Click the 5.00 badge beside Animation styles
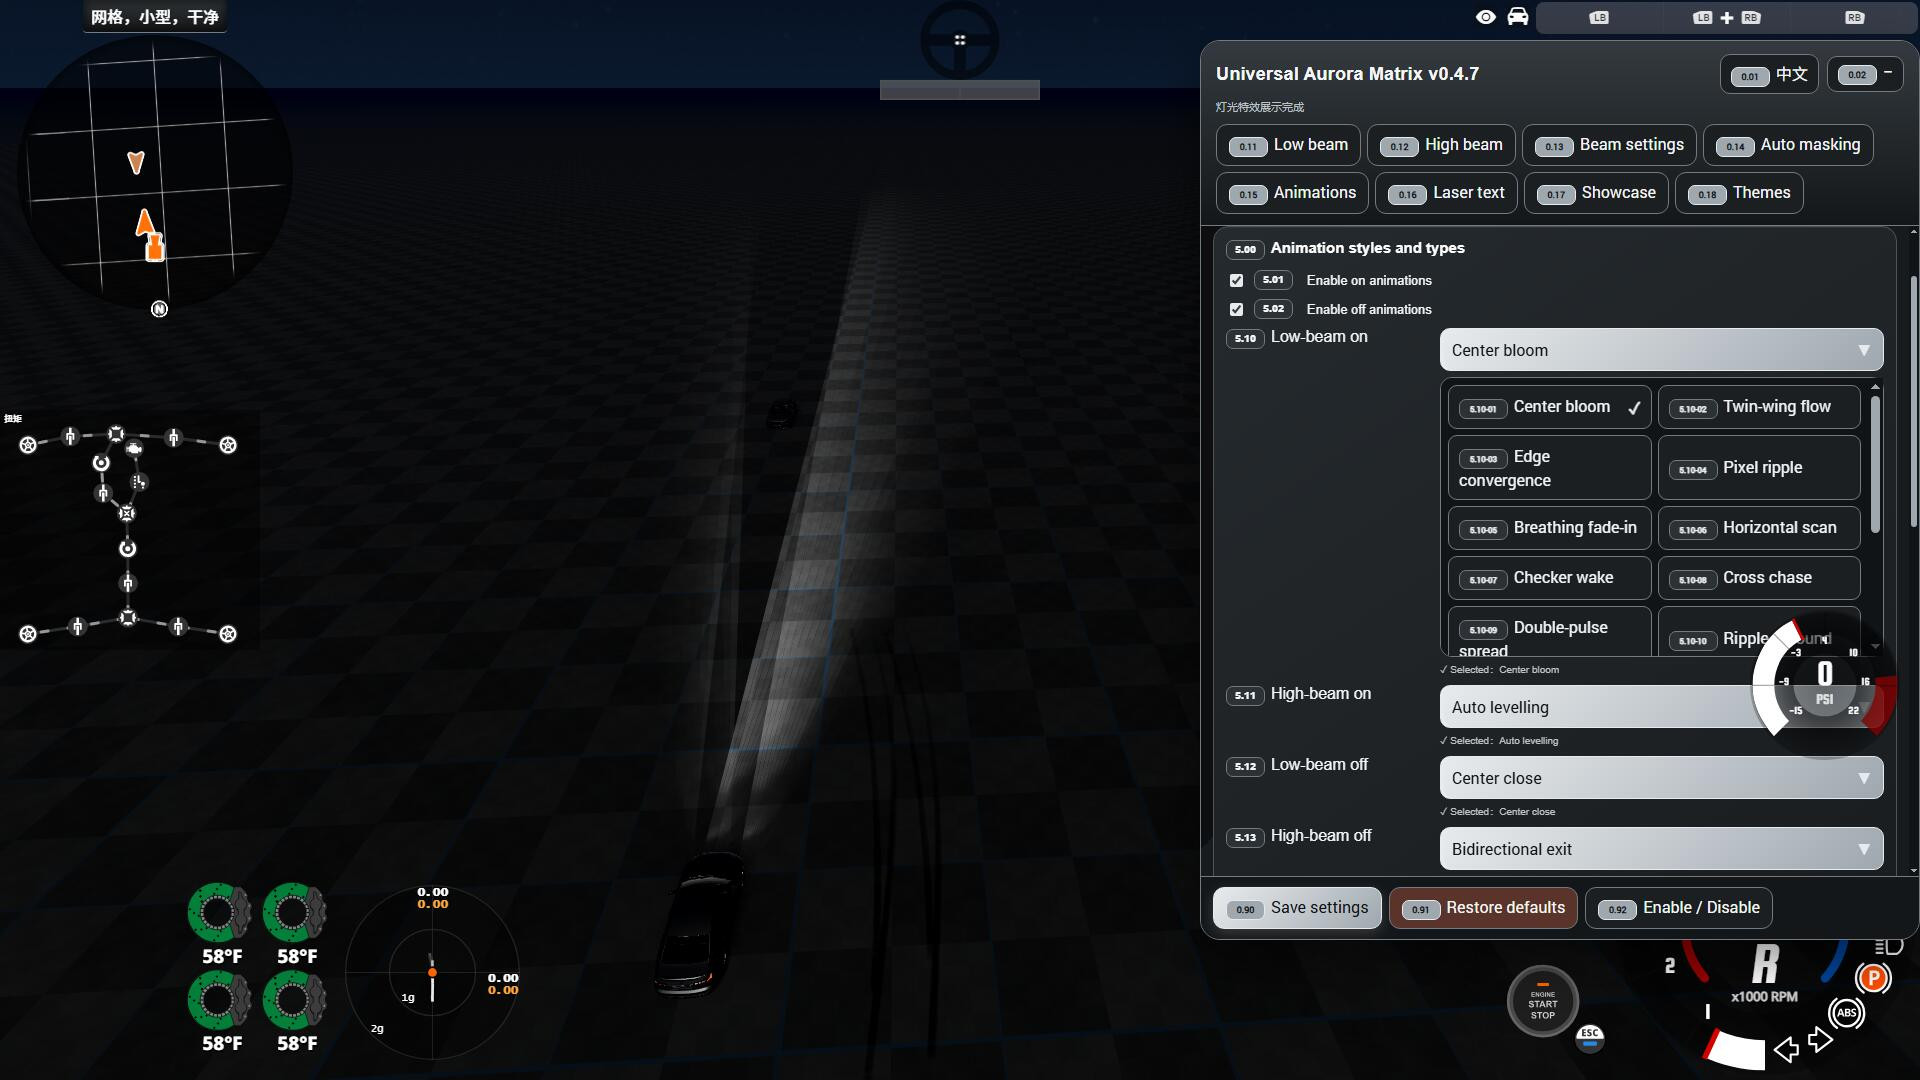1920x1080 pixels. click(x=1245, y=249)
